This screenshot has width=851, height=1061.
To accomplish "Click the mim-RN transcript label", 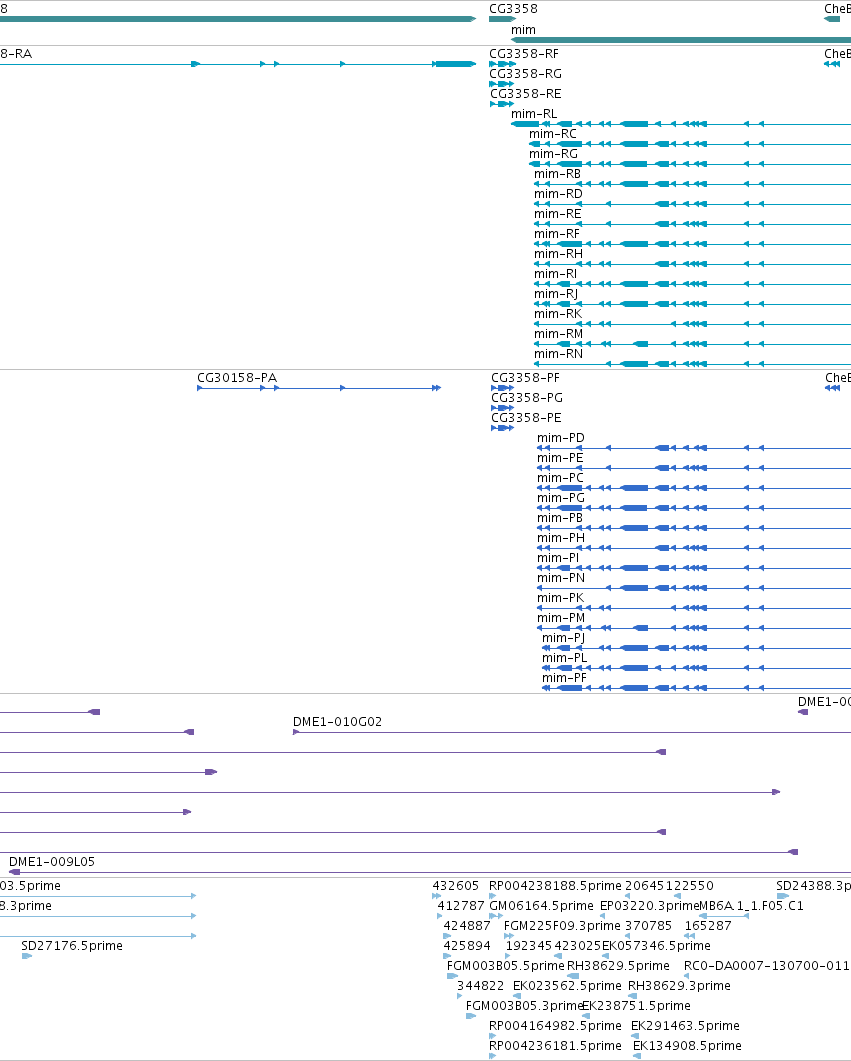I will [x=558, y=354].
